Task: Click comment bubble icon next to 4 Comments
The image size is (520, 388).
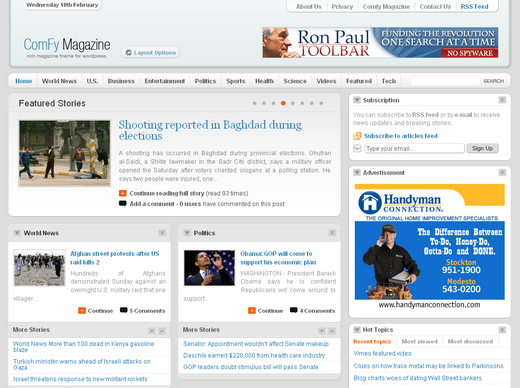Action: 294,310
